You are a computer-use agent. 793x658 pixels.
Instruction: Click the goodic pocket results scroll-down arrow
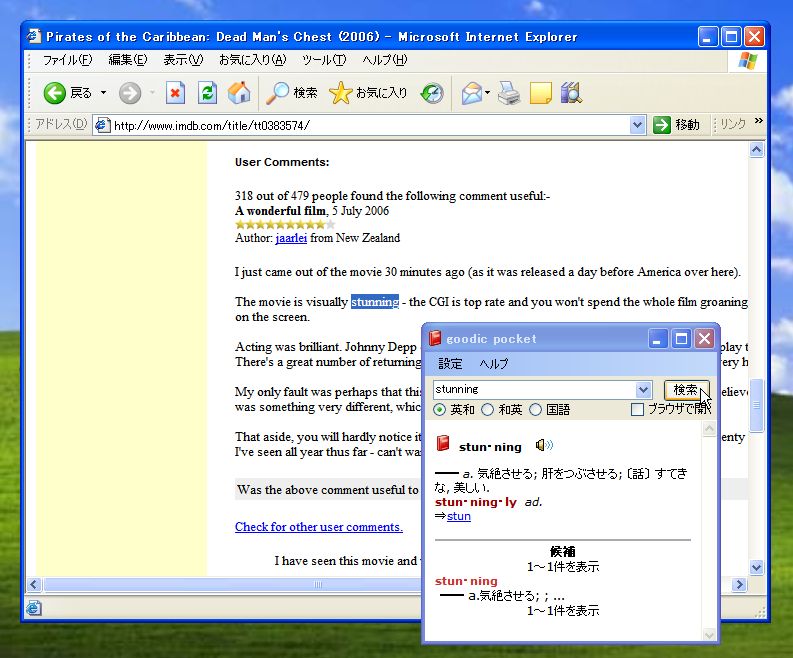709,635
